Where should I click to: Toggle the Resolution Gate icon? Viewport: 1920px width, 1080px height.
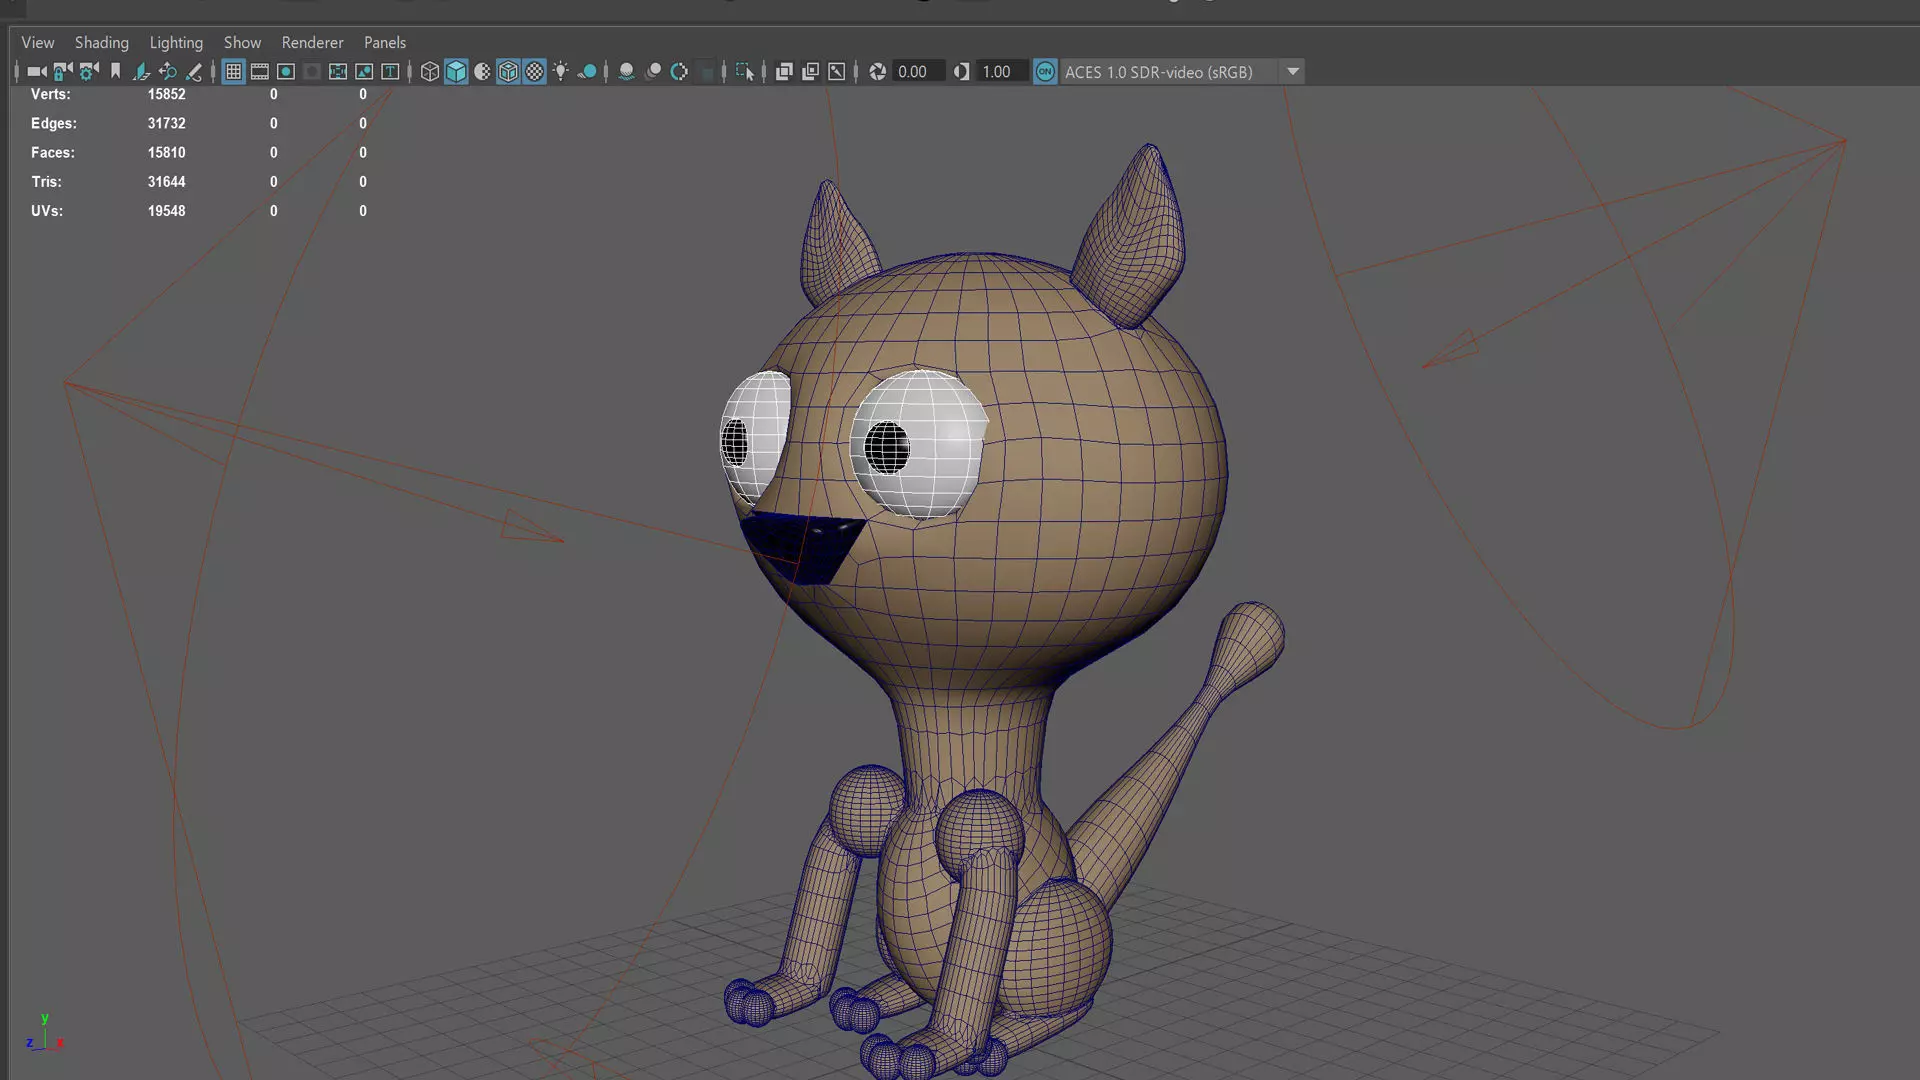point(286,72)
